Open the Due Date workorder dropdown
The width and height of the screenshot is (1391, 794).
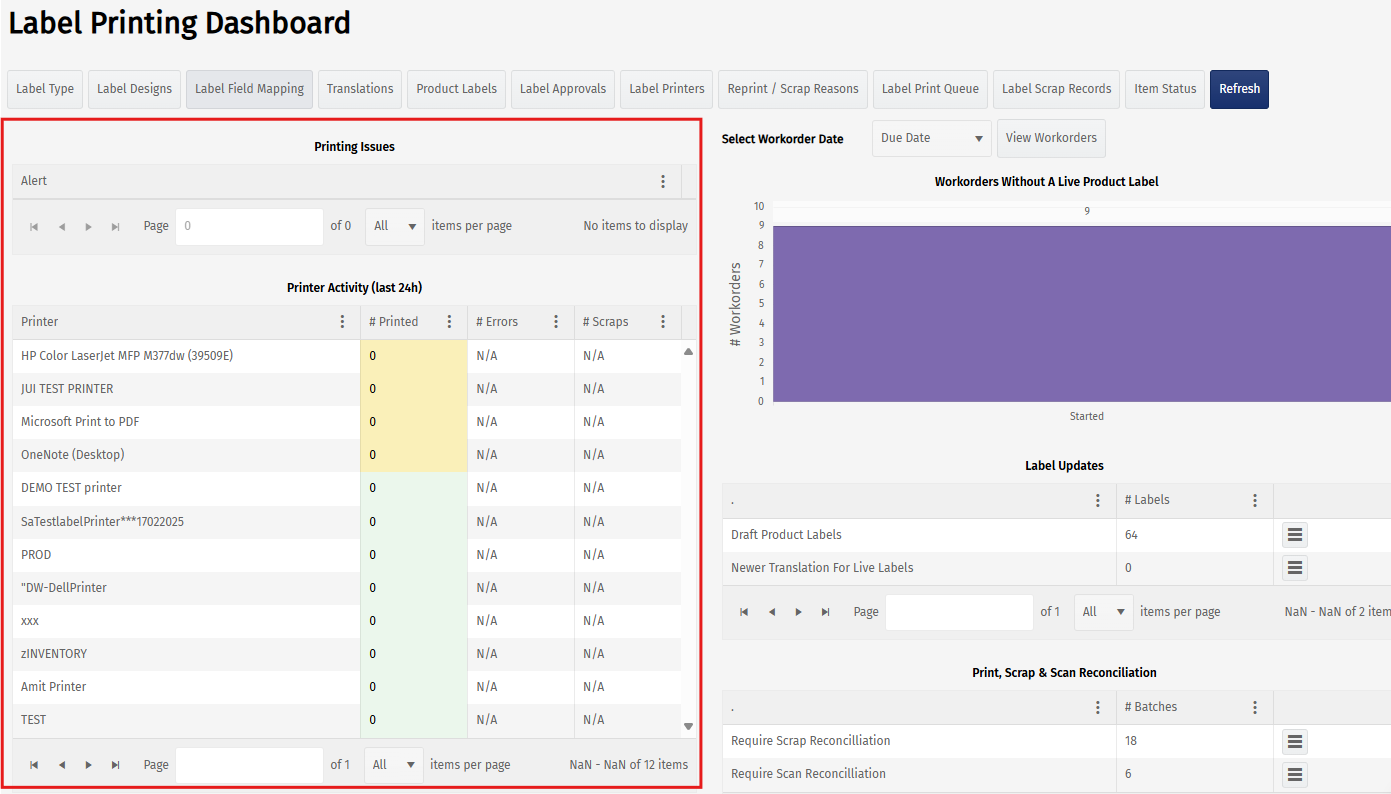click(x=932, y=139)
